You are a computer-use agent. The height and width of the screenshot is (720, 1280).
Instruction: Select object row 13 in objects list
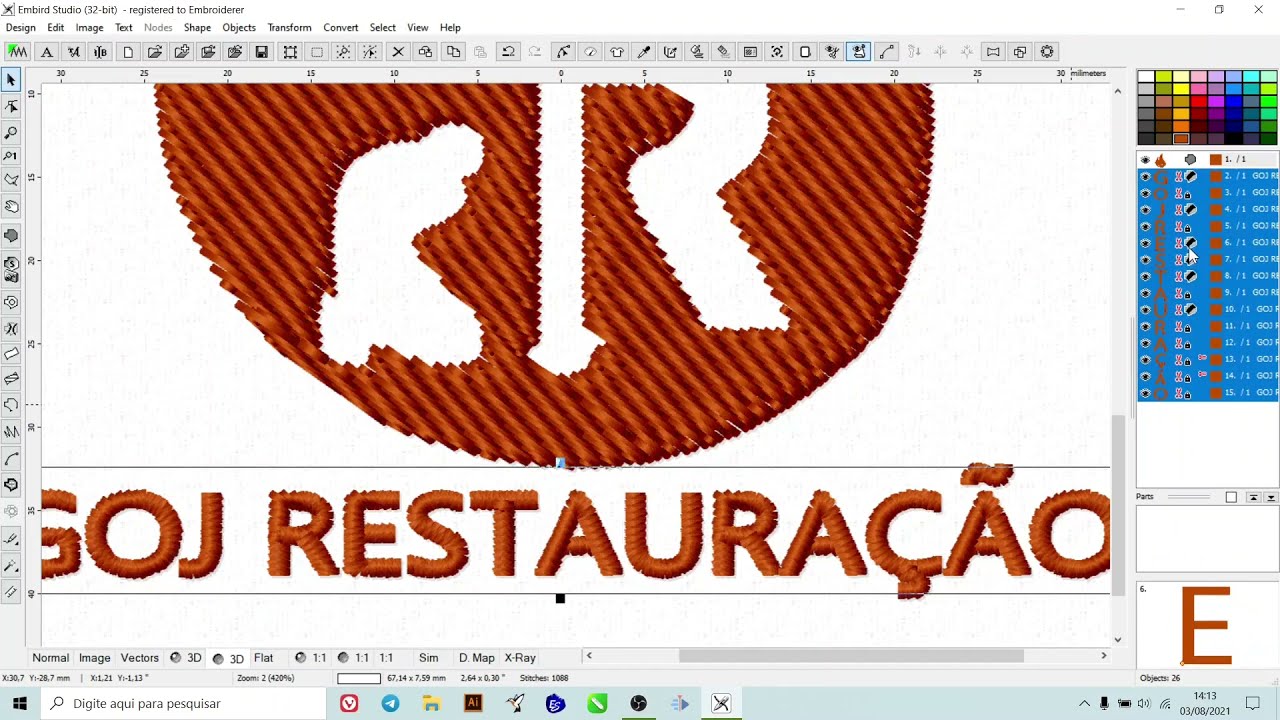pos(1208,360)
